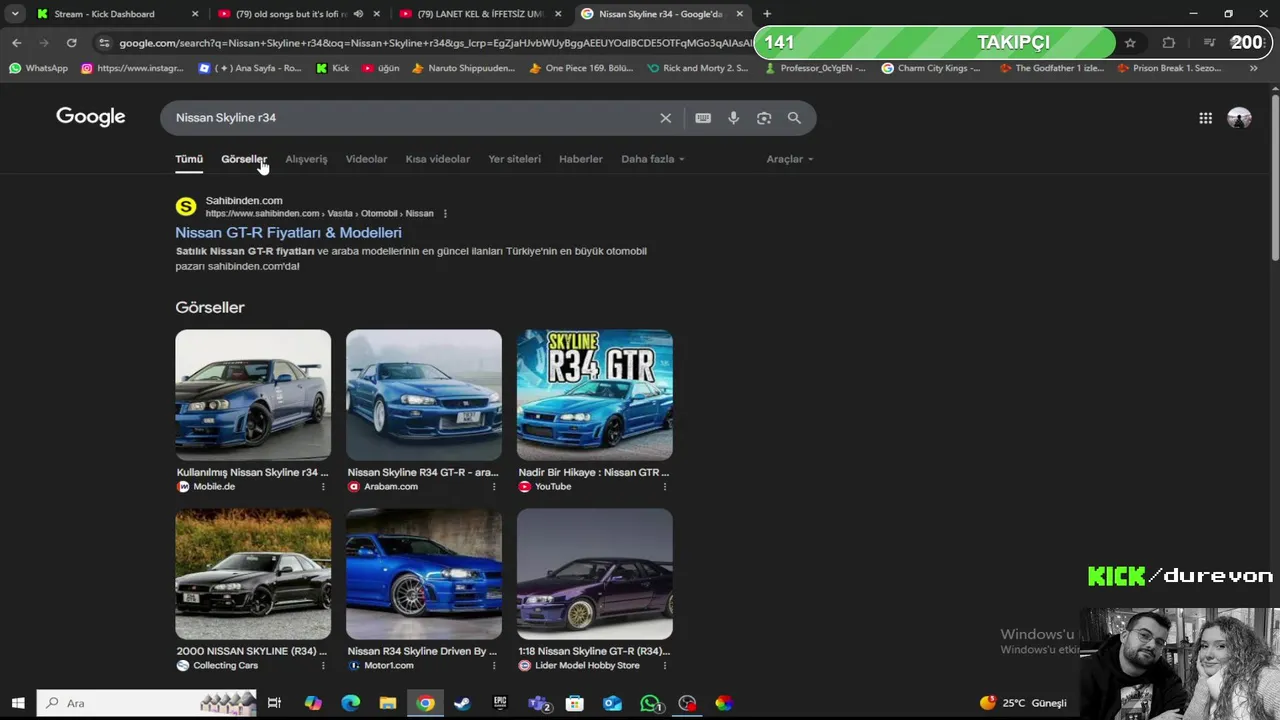
Task: Open Microsoft Store from taskbar
Action: (x=575, y=703)
